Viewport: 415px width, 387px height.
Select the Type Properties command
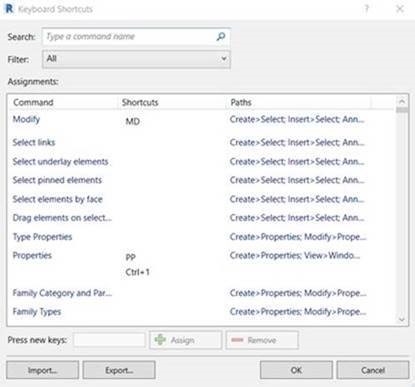(42, 237)
